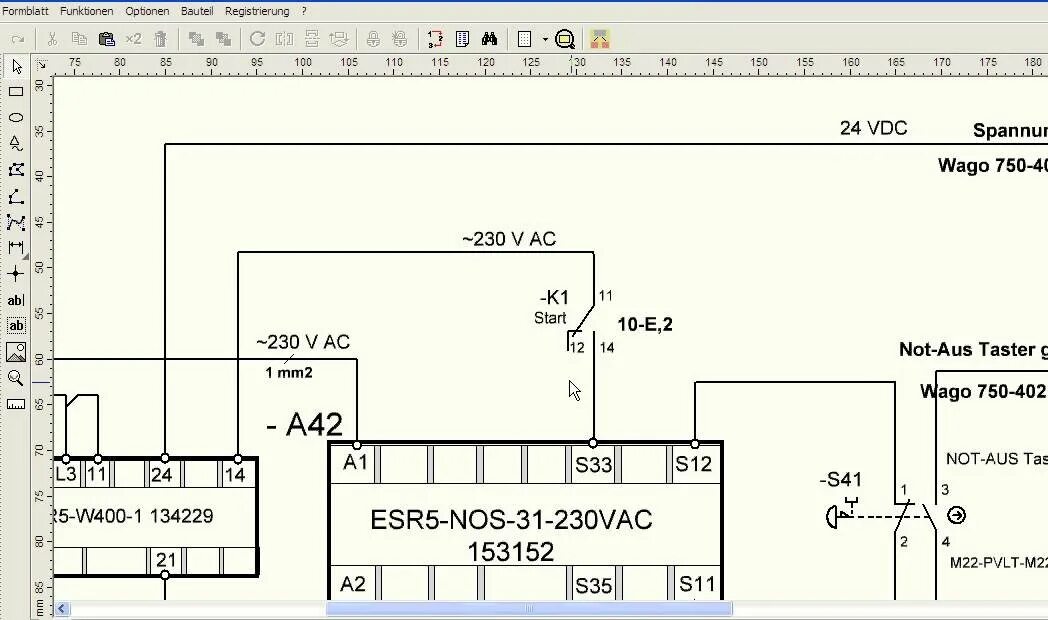Click the send to back icon
Viewport: 1048px width, 620px height.
pyautogui.click(x=223, y=39)
